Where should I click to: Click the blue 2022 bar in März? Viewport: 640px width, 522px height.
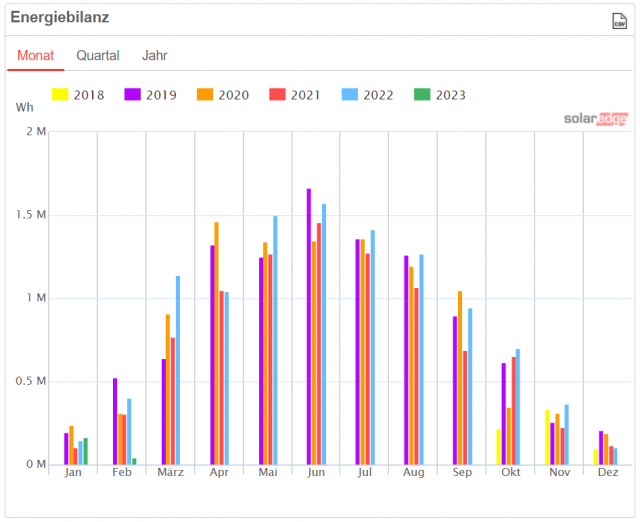click(178, 370)
